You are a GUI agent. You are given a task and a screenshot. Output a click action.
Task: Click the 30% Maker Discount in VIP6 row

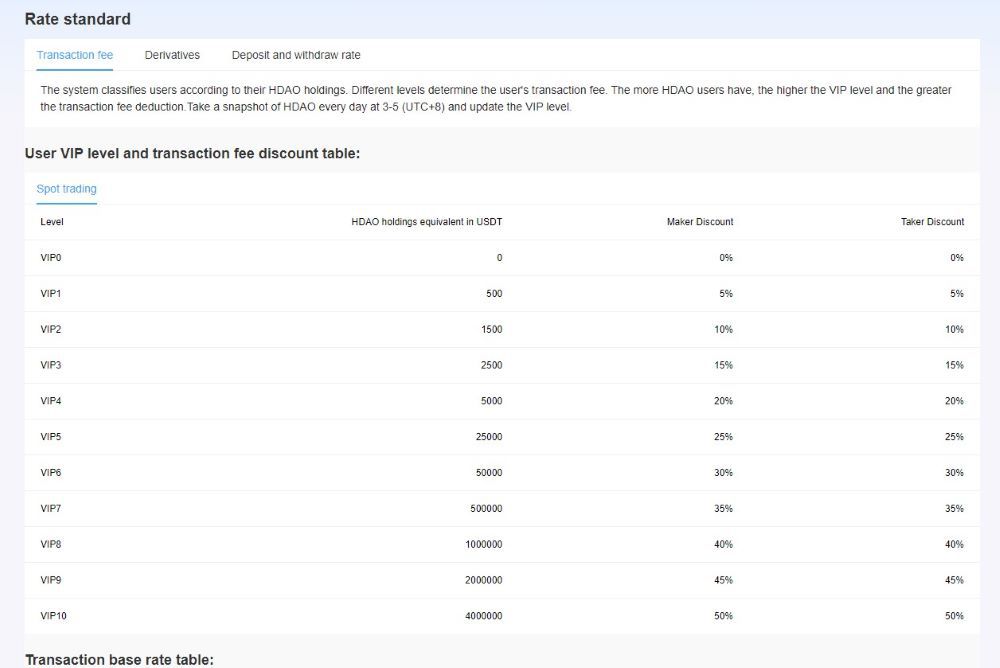coord(723,473)
